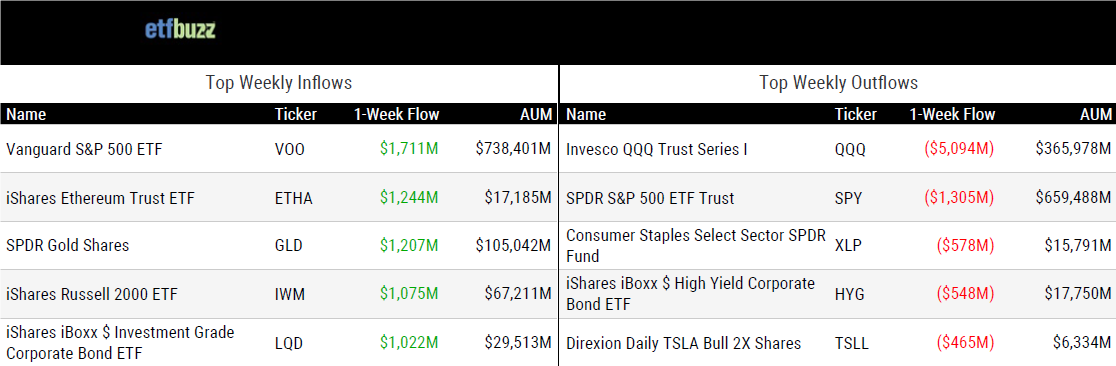Click the outflows Name column header
Screen dimensions: 1116x366
586,114
